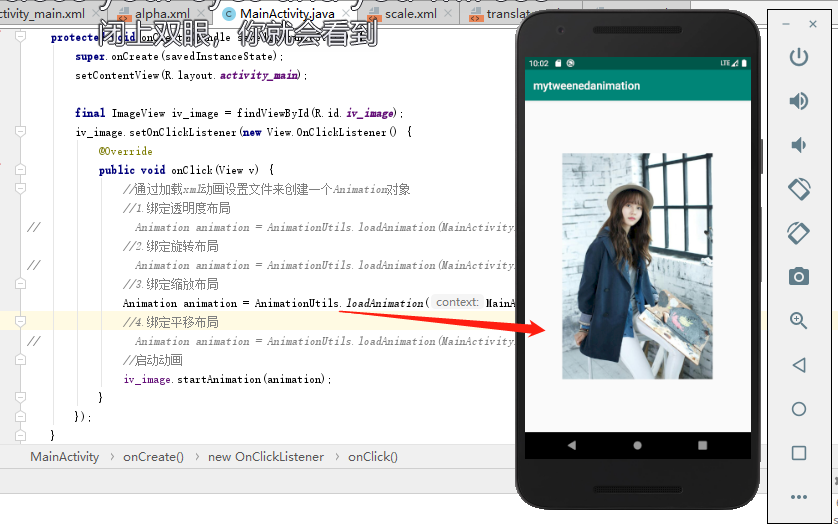Take an emulator screenshot with camera icon
838x530 pixels.
[x=798, y=276]
